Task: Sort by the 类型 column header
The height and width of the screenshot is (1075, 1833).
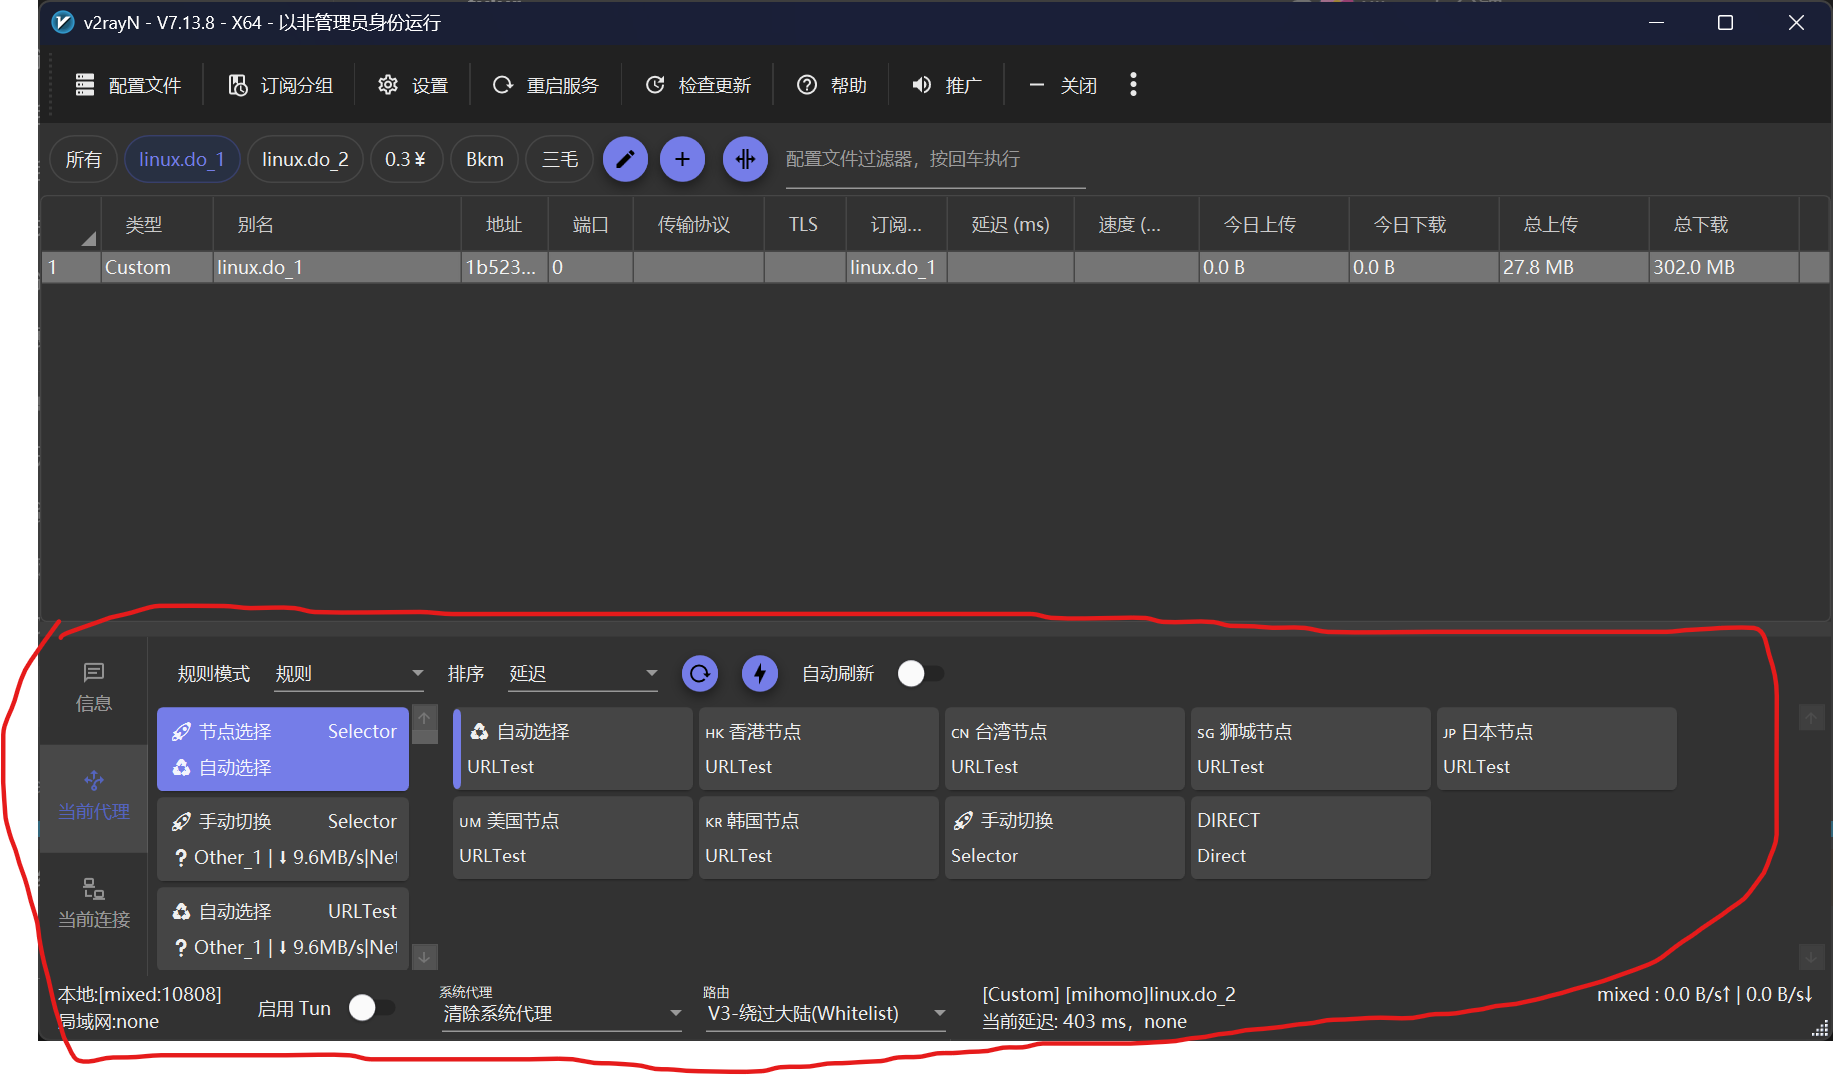Action: click(x=157, y=225)
